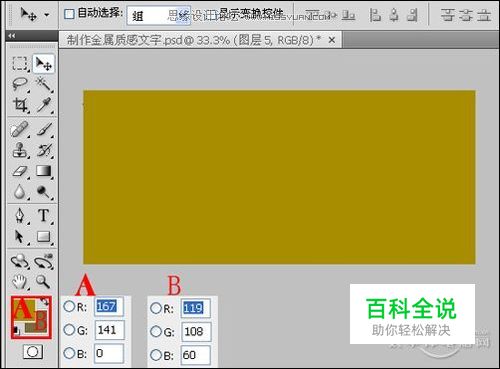Viewport: 500px width, 369px height.
Task: Select the Rectangular Marquee tool
Action: coord(20,63)
